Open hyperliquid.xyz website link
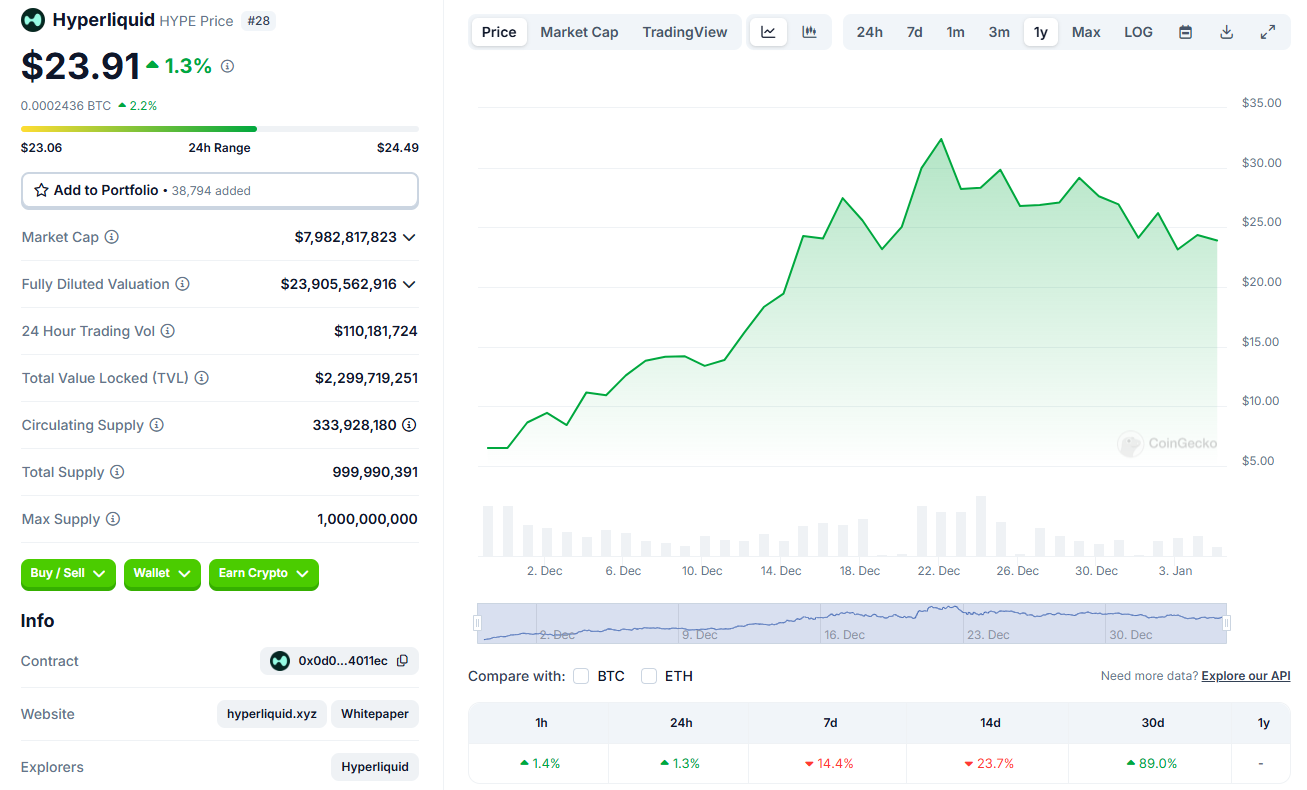Image resolution: width=1307 pixels, height=790 pixels. pyautogui.click(x=272, y=714)
